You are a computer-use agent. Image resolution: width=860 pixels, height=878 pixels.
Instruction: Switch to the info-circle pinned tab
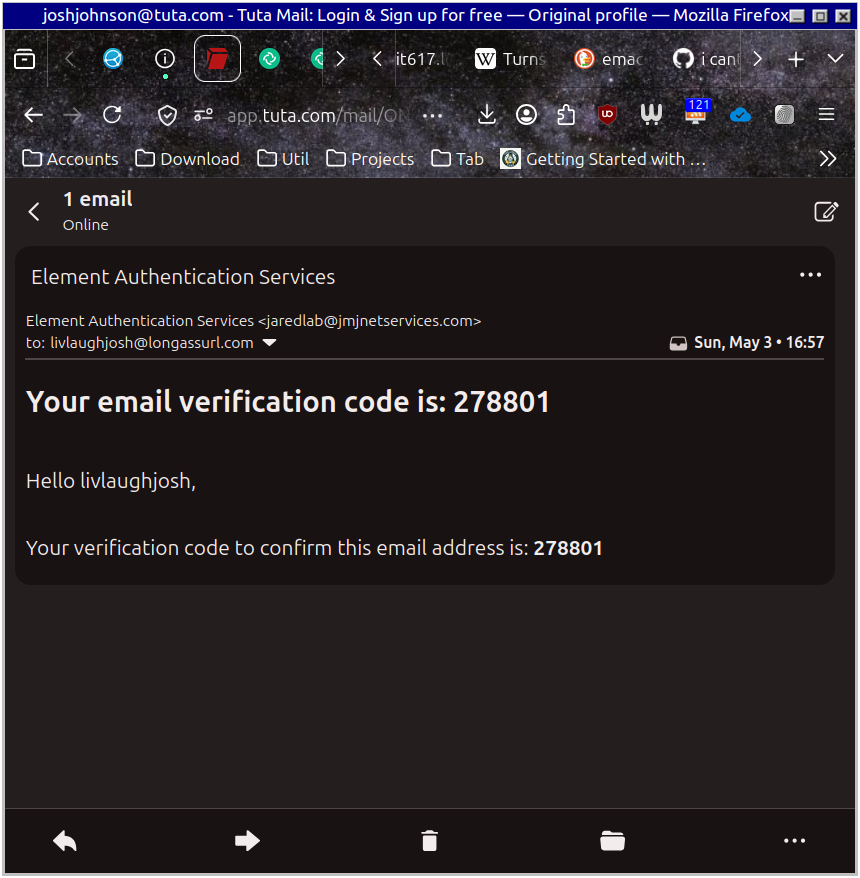pyautogui.click(x=165, y=59)
